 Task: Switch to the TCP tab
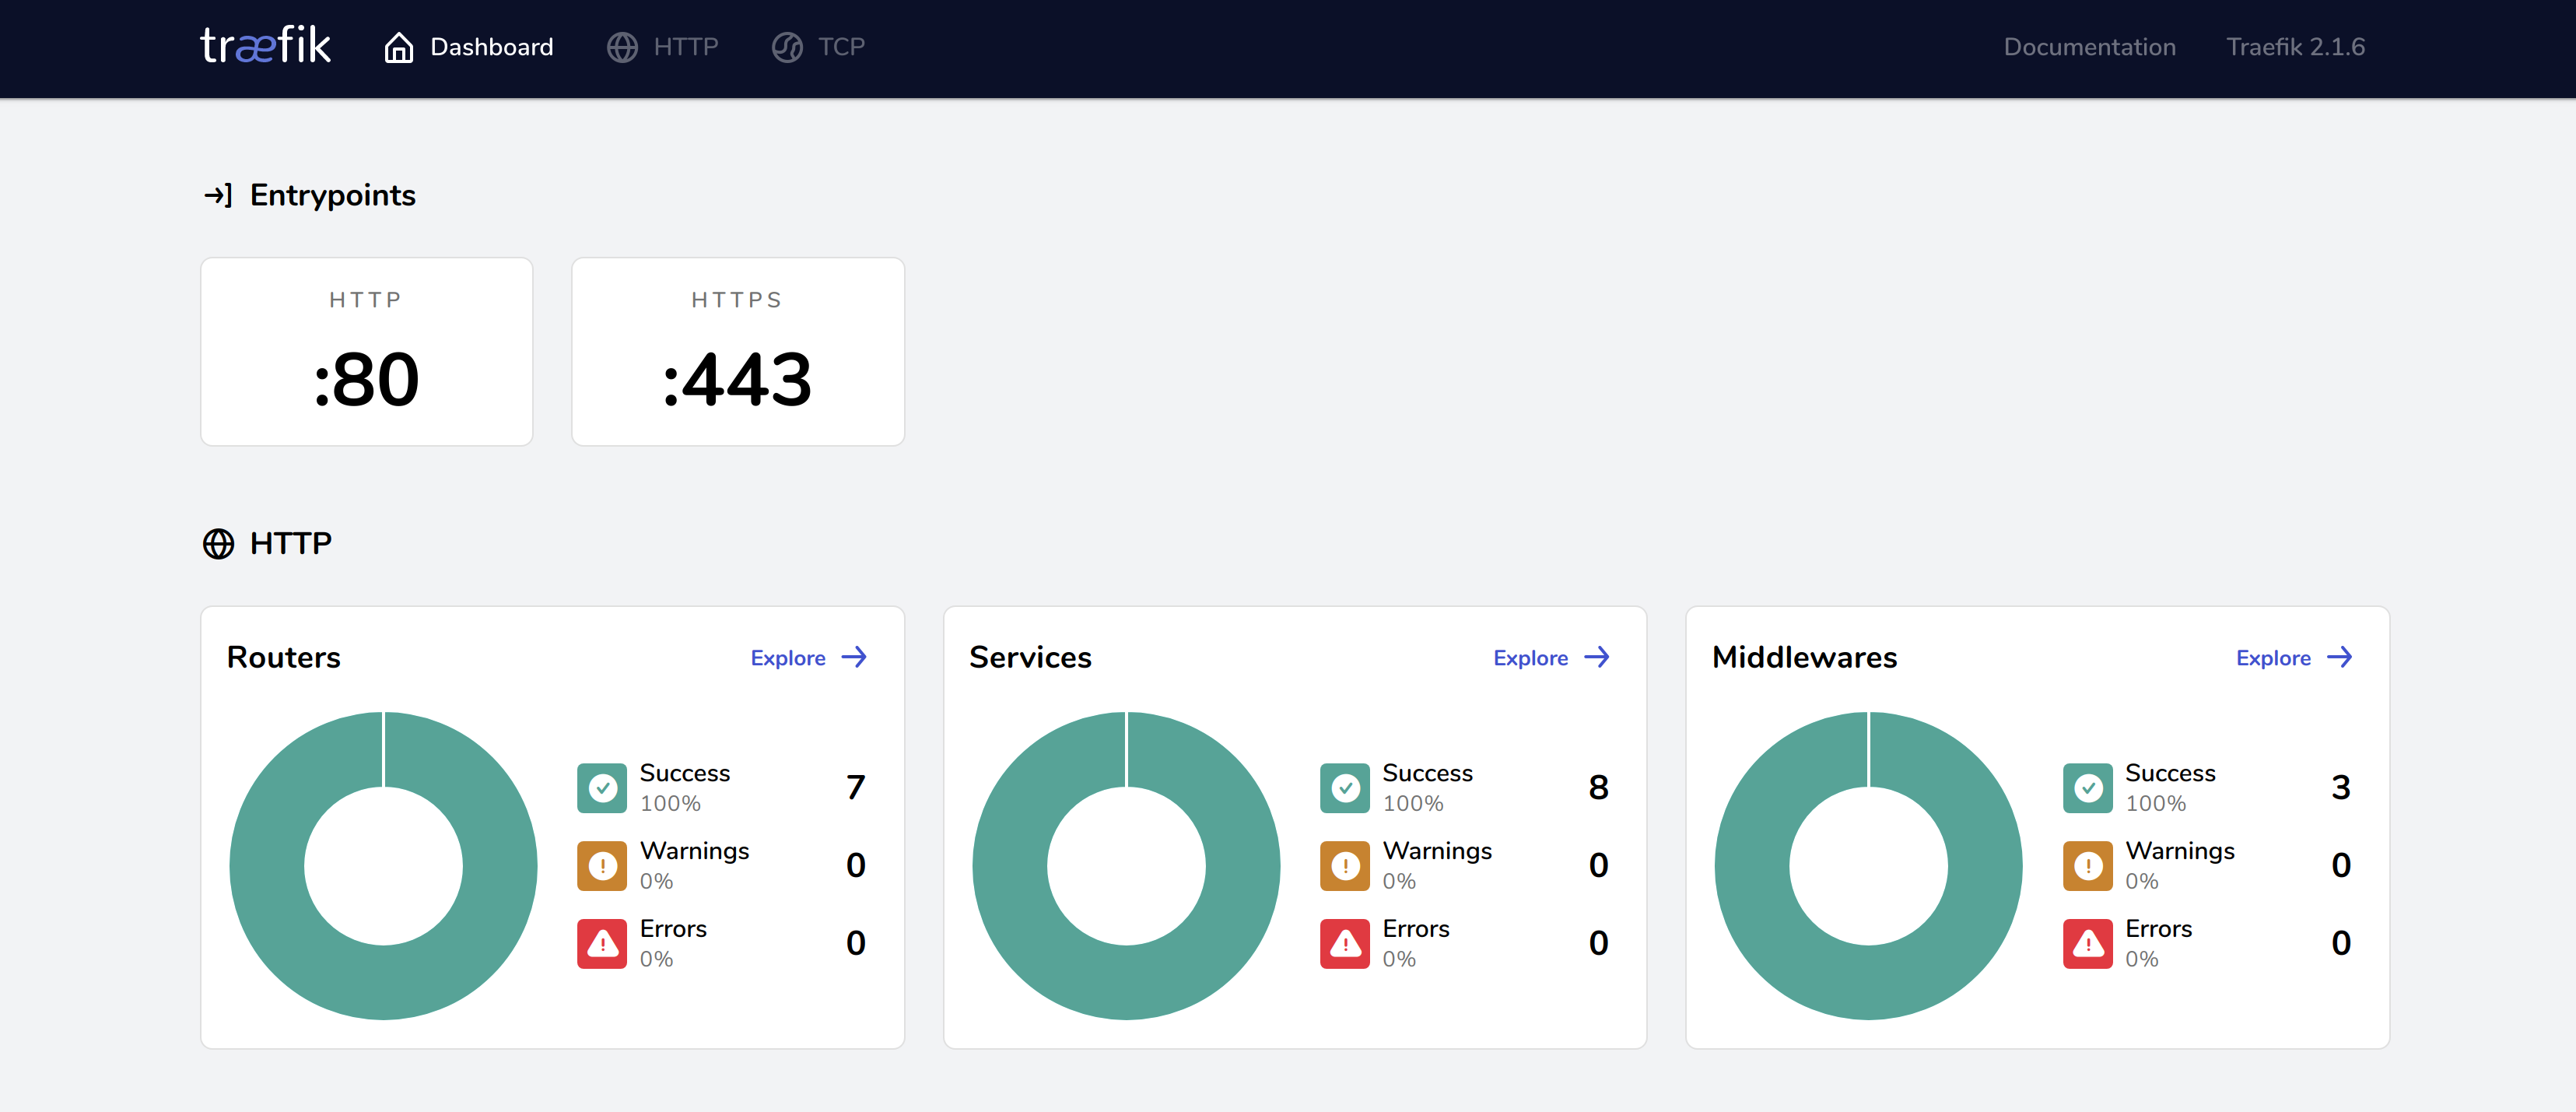coord(841,47)
